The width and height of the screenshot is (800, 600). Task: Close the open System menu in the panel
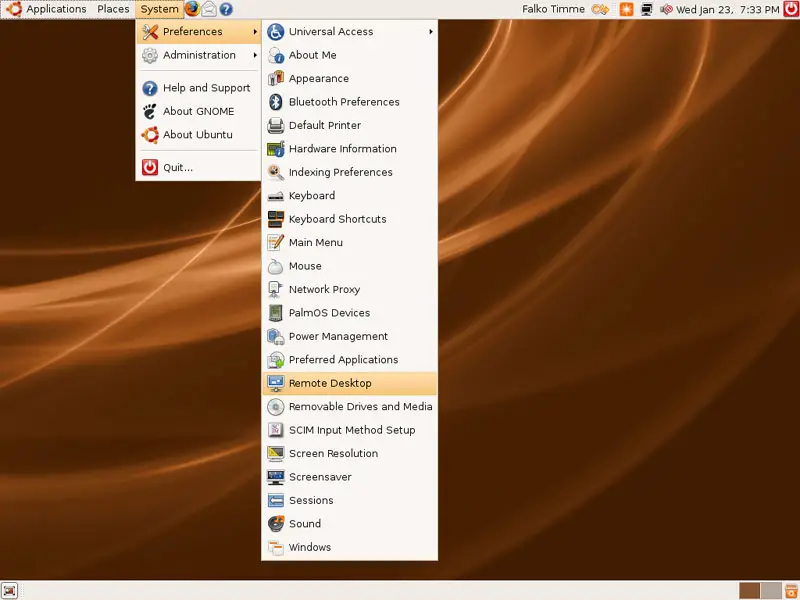coord(159,9)
